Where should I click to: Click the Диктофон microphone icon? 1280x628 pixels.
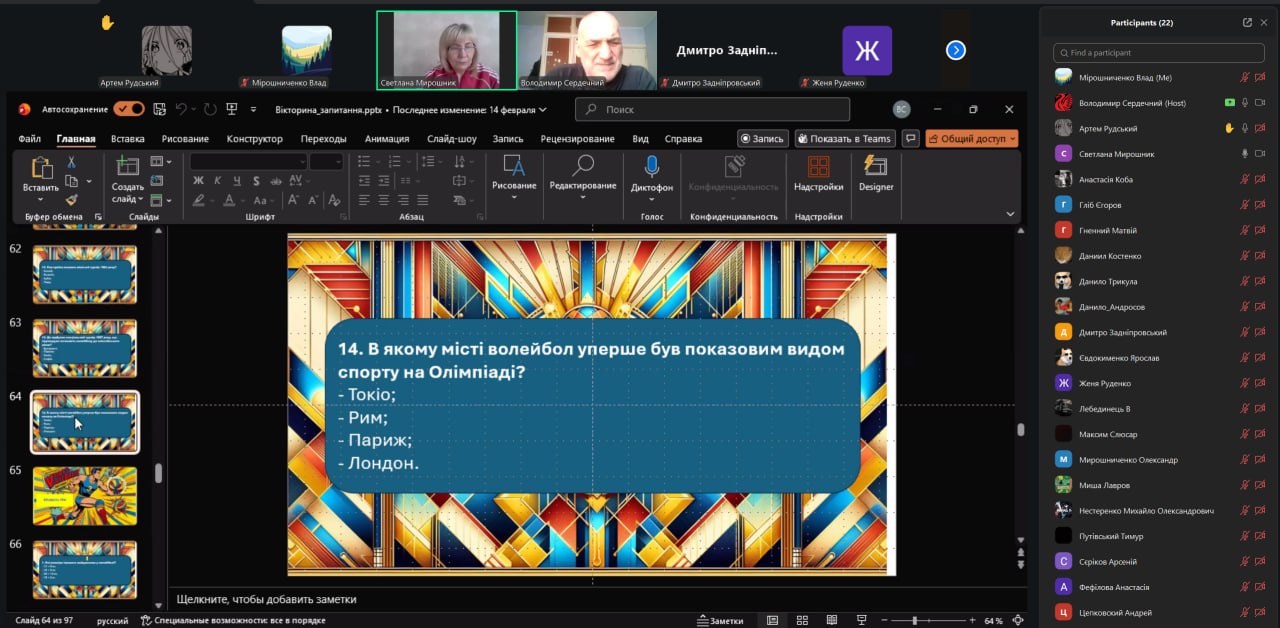click(x=651, y=167)
